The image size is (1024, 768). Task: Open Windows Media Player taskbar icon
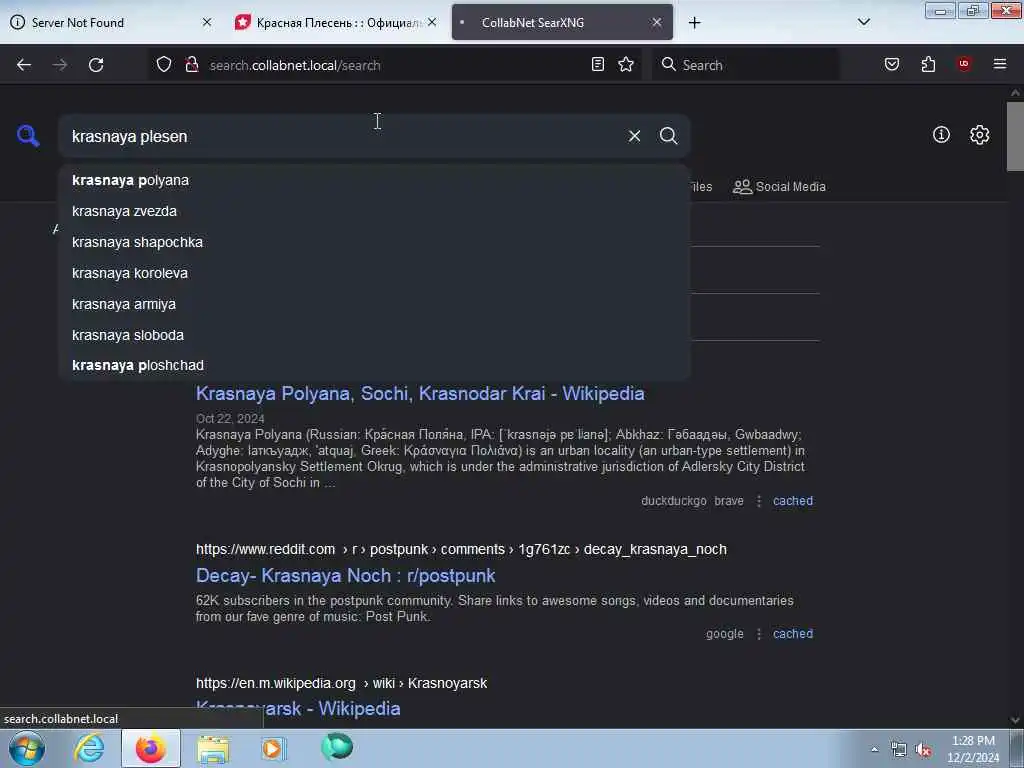274,748
